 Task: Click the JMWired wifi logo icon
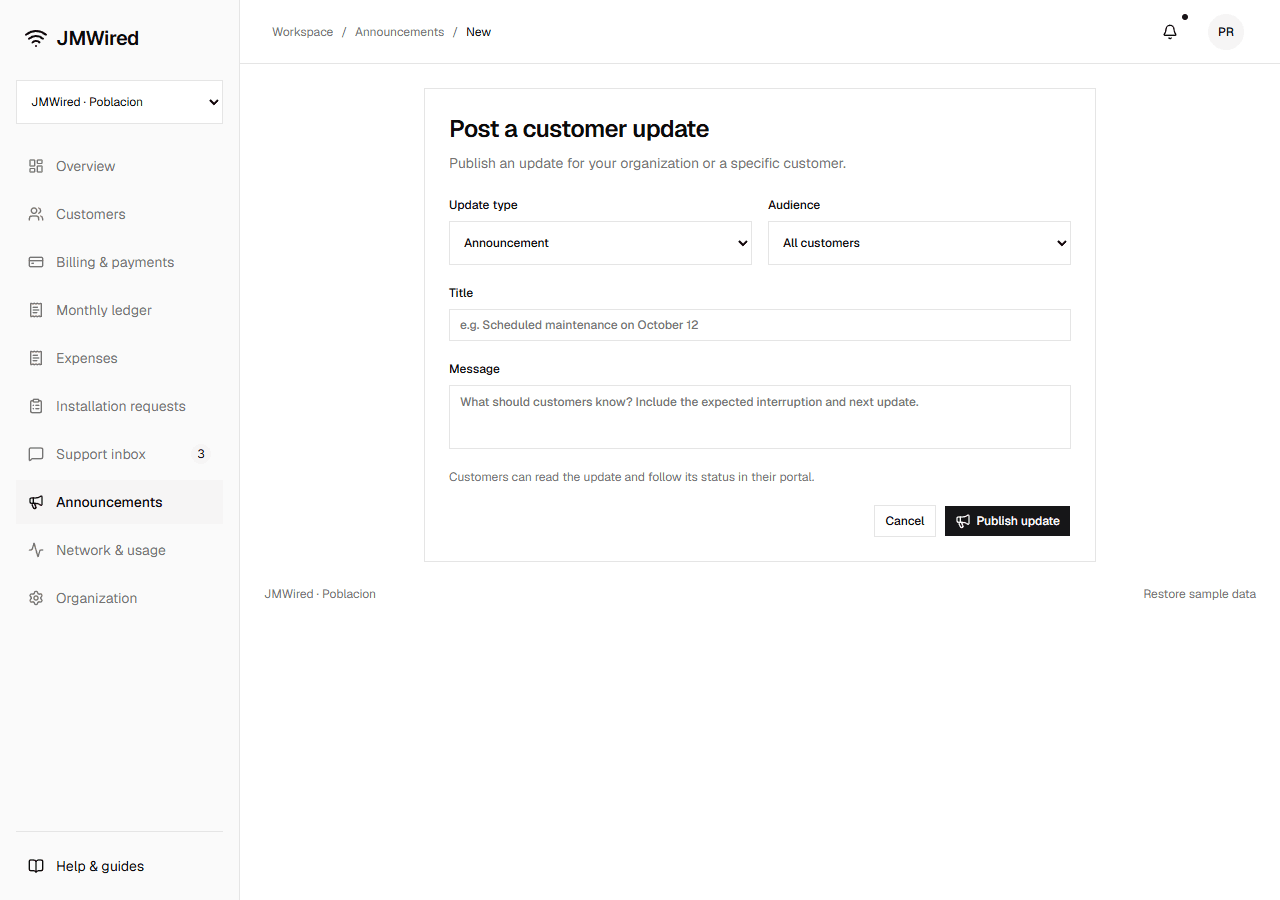coord(36,38)
